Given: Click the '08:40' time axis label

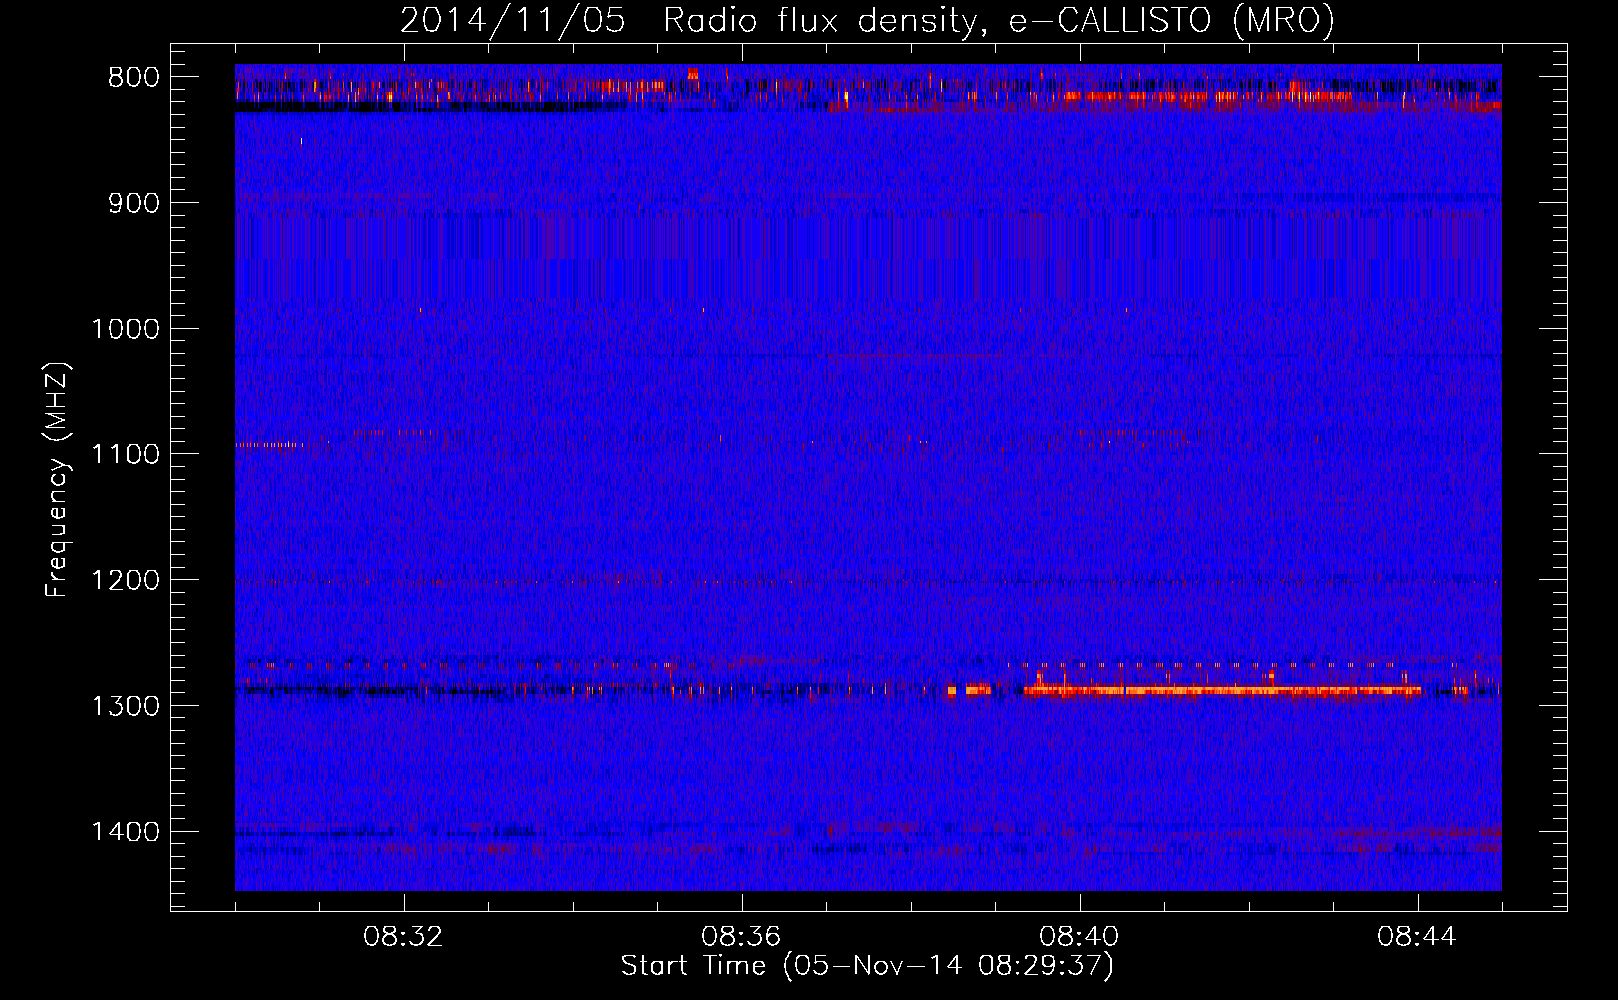Looking at the screenshot, I should tap(1079, 938).
